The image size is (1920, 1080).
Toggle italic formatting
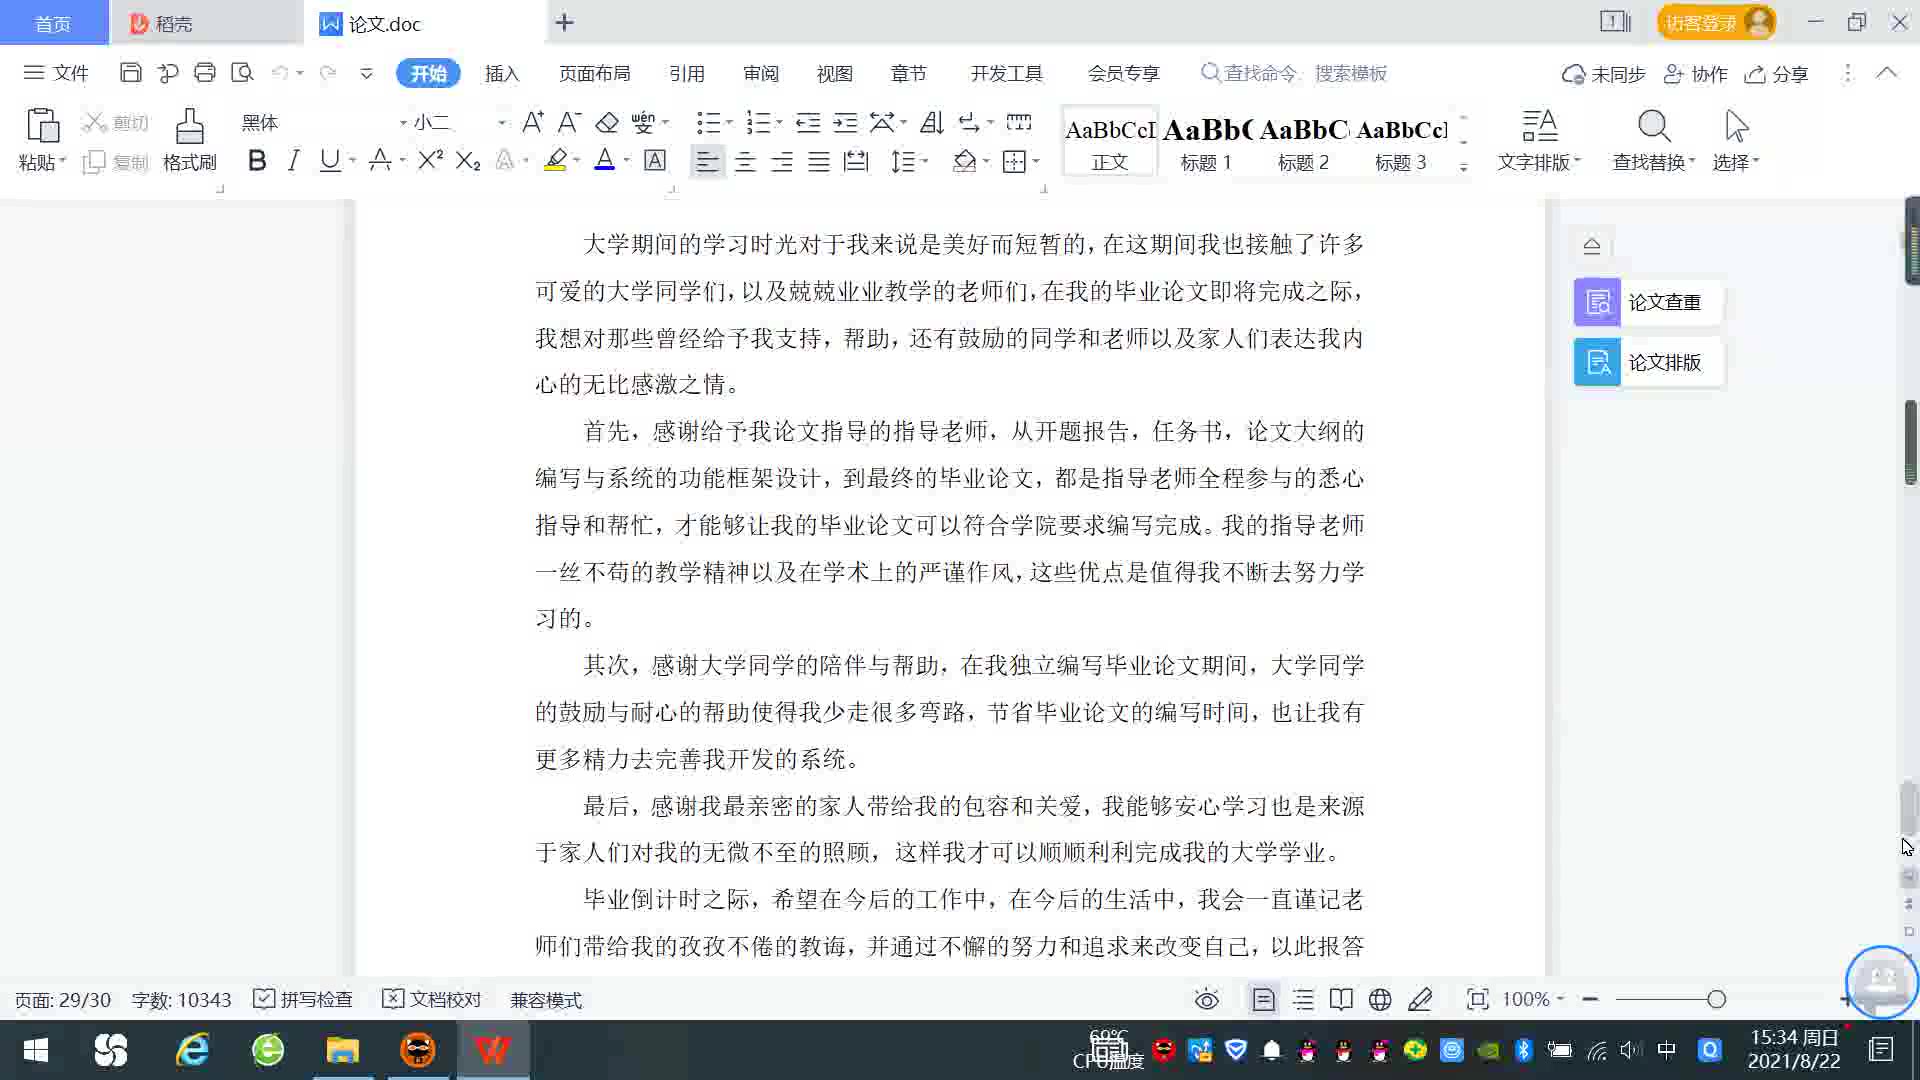(293, 161)
